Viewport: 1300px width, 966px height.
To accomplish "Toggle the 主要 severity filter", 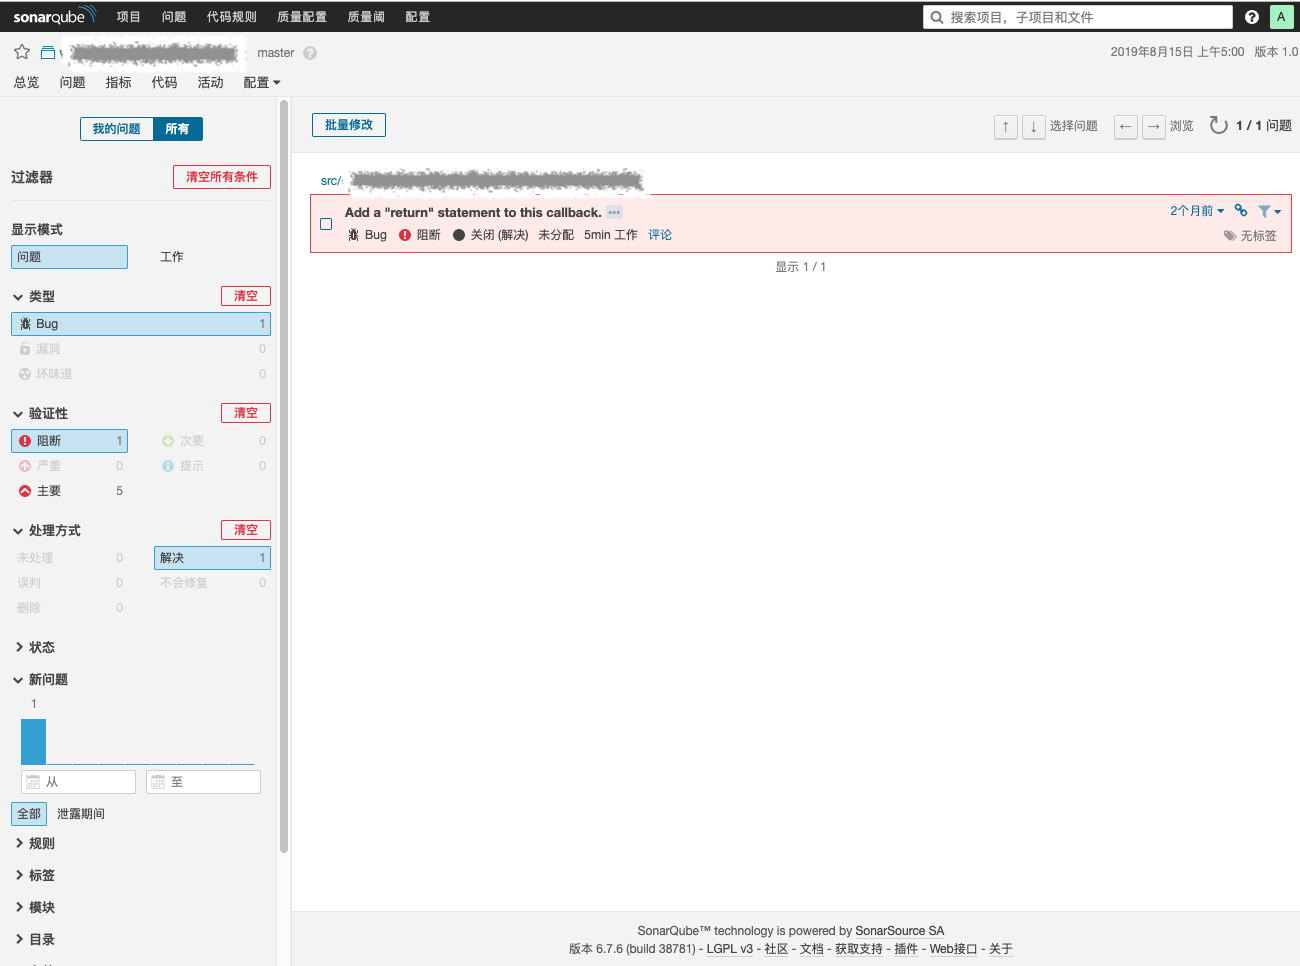I will coord(69,491).
